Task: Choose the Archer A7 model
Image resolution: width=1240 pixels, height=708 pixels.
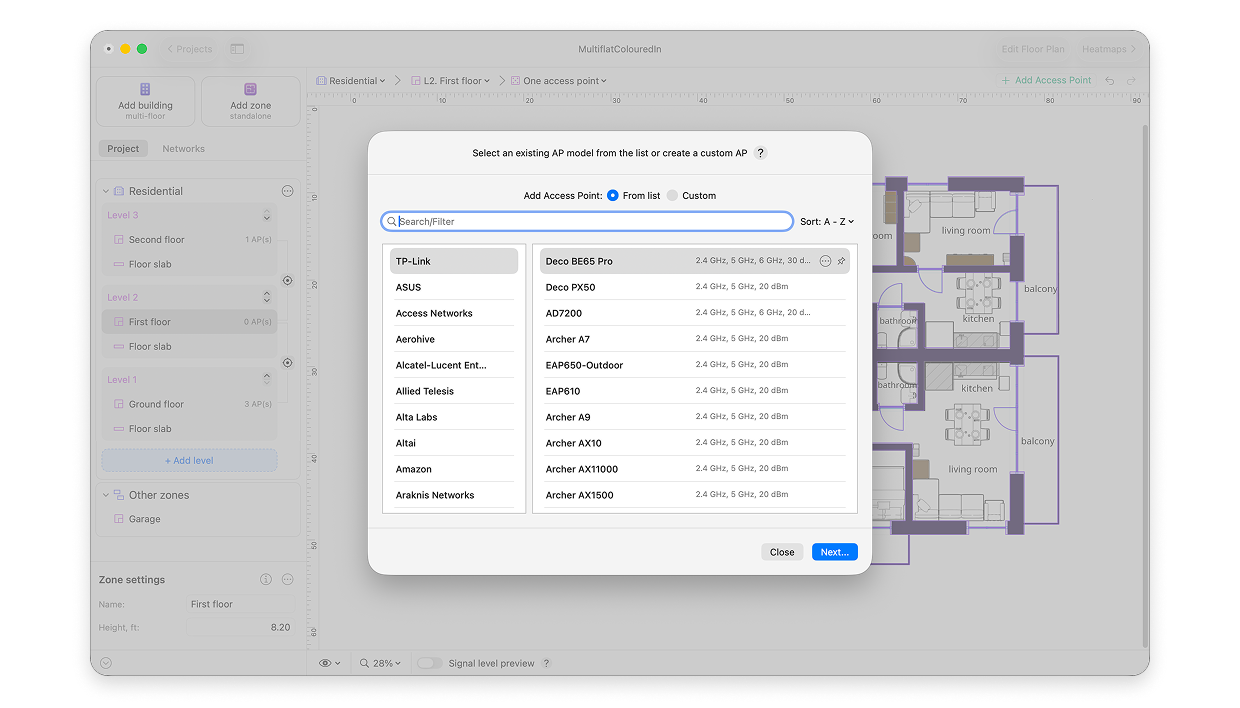Action: (695, 339)
